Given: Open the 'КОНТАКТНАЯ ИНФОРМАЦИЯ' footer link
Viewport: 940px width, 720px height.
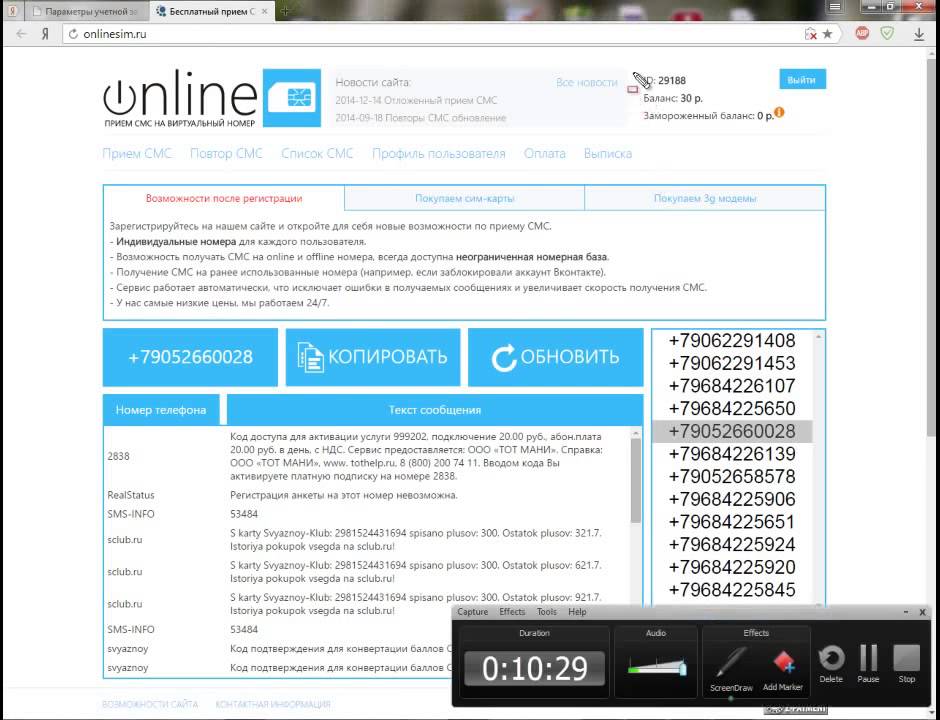Looking at the screenshot, I should pos(273,704).
